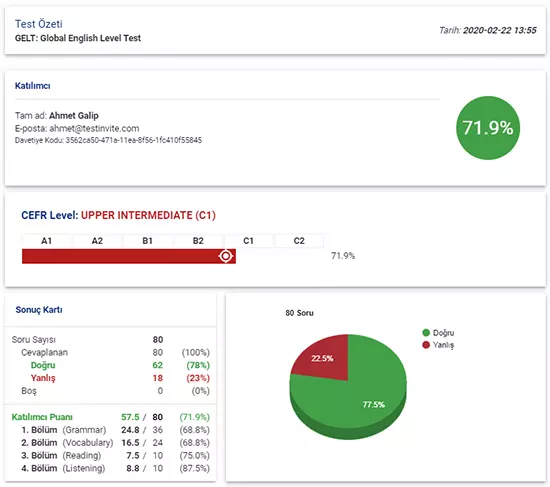Click the Test Özeti heading
This screenshot has height=487, width=550.
pos(39,24)
